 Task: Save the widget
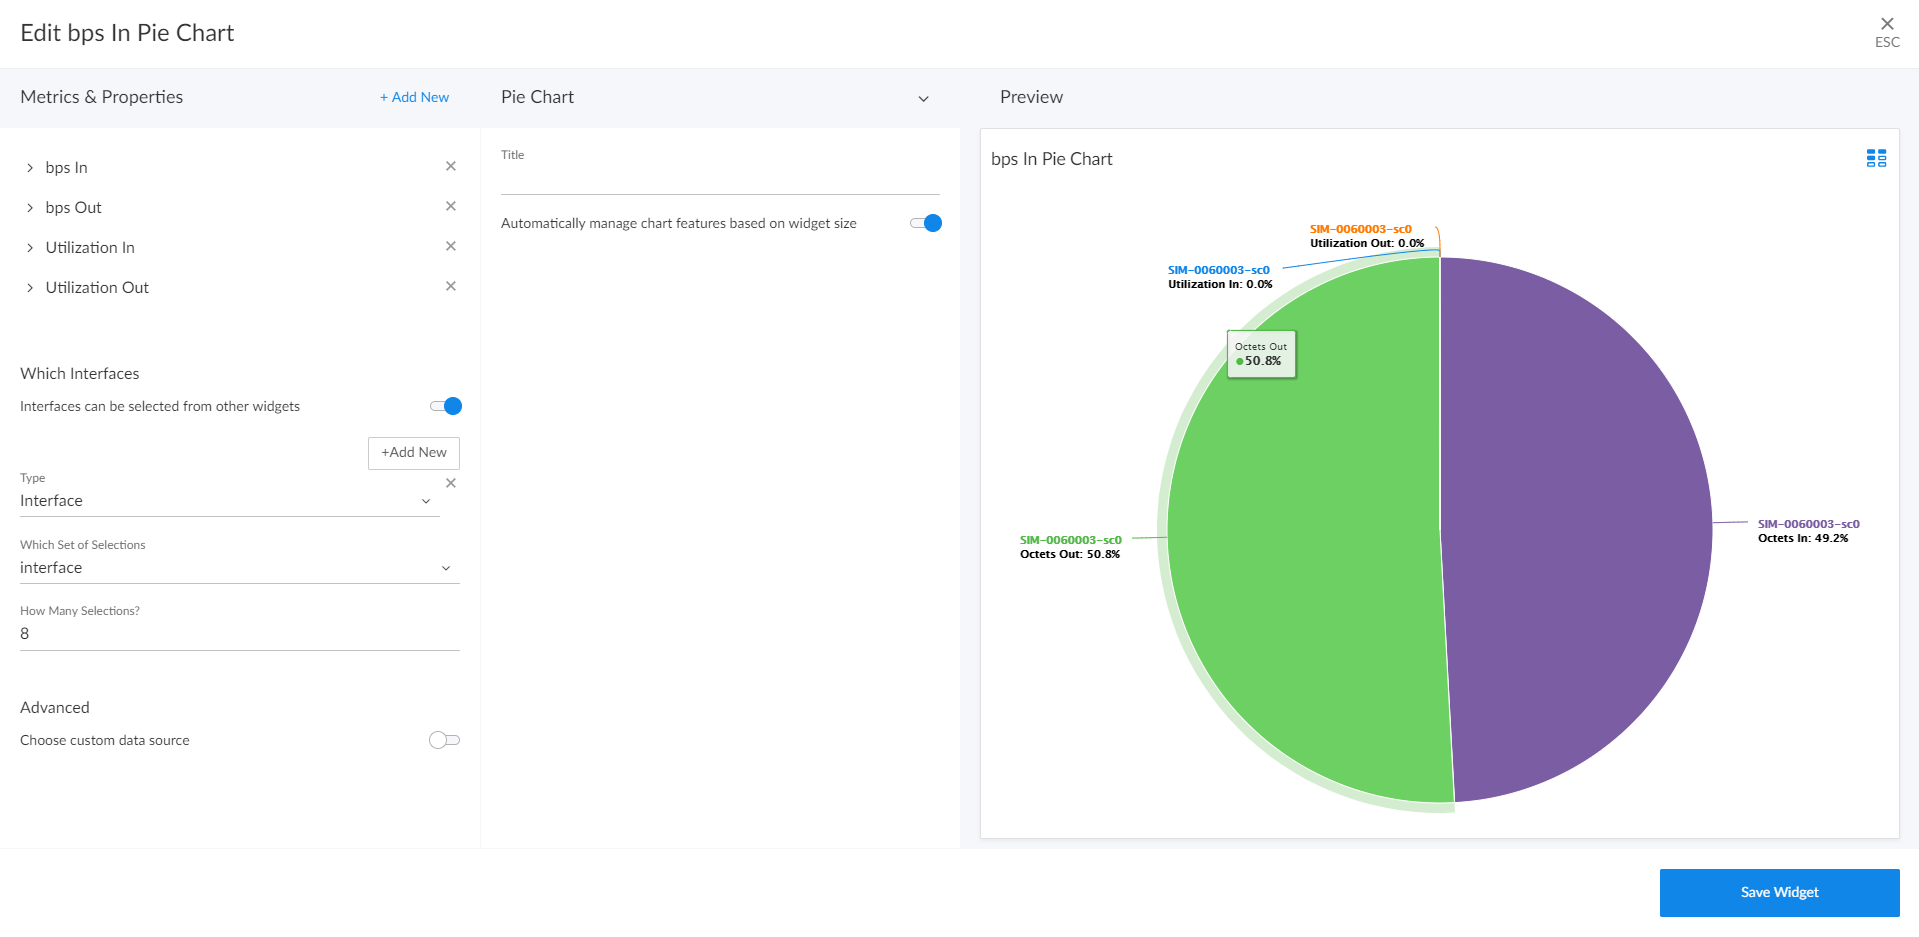click(x=1779, y=892)
